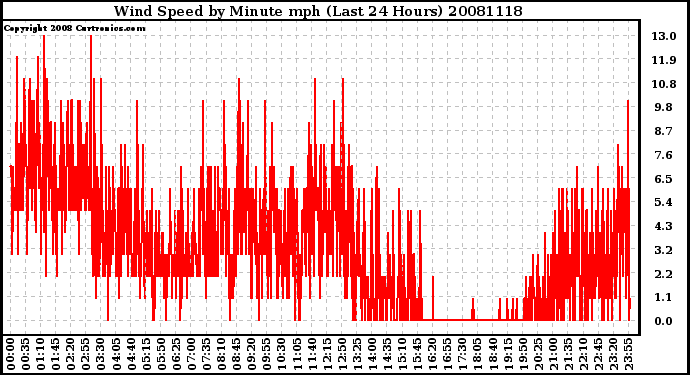Click the 06:25 time axis label

click(176, 354)
